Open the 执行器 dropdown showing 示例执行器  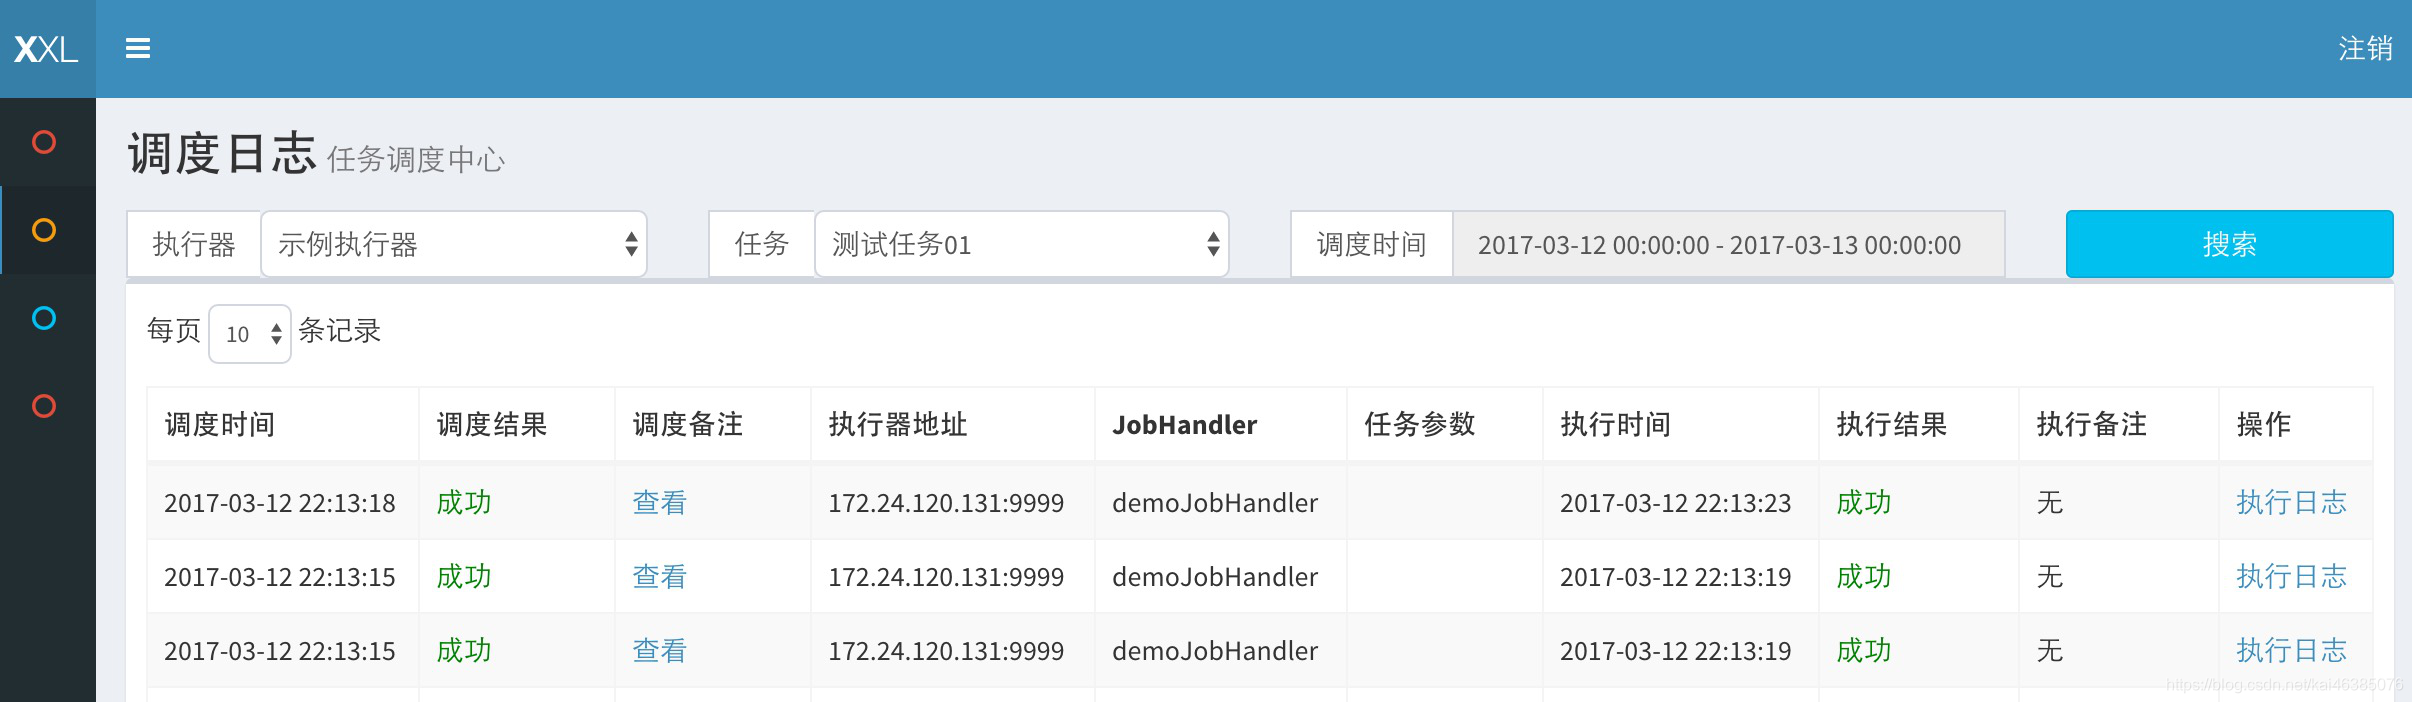454,244
